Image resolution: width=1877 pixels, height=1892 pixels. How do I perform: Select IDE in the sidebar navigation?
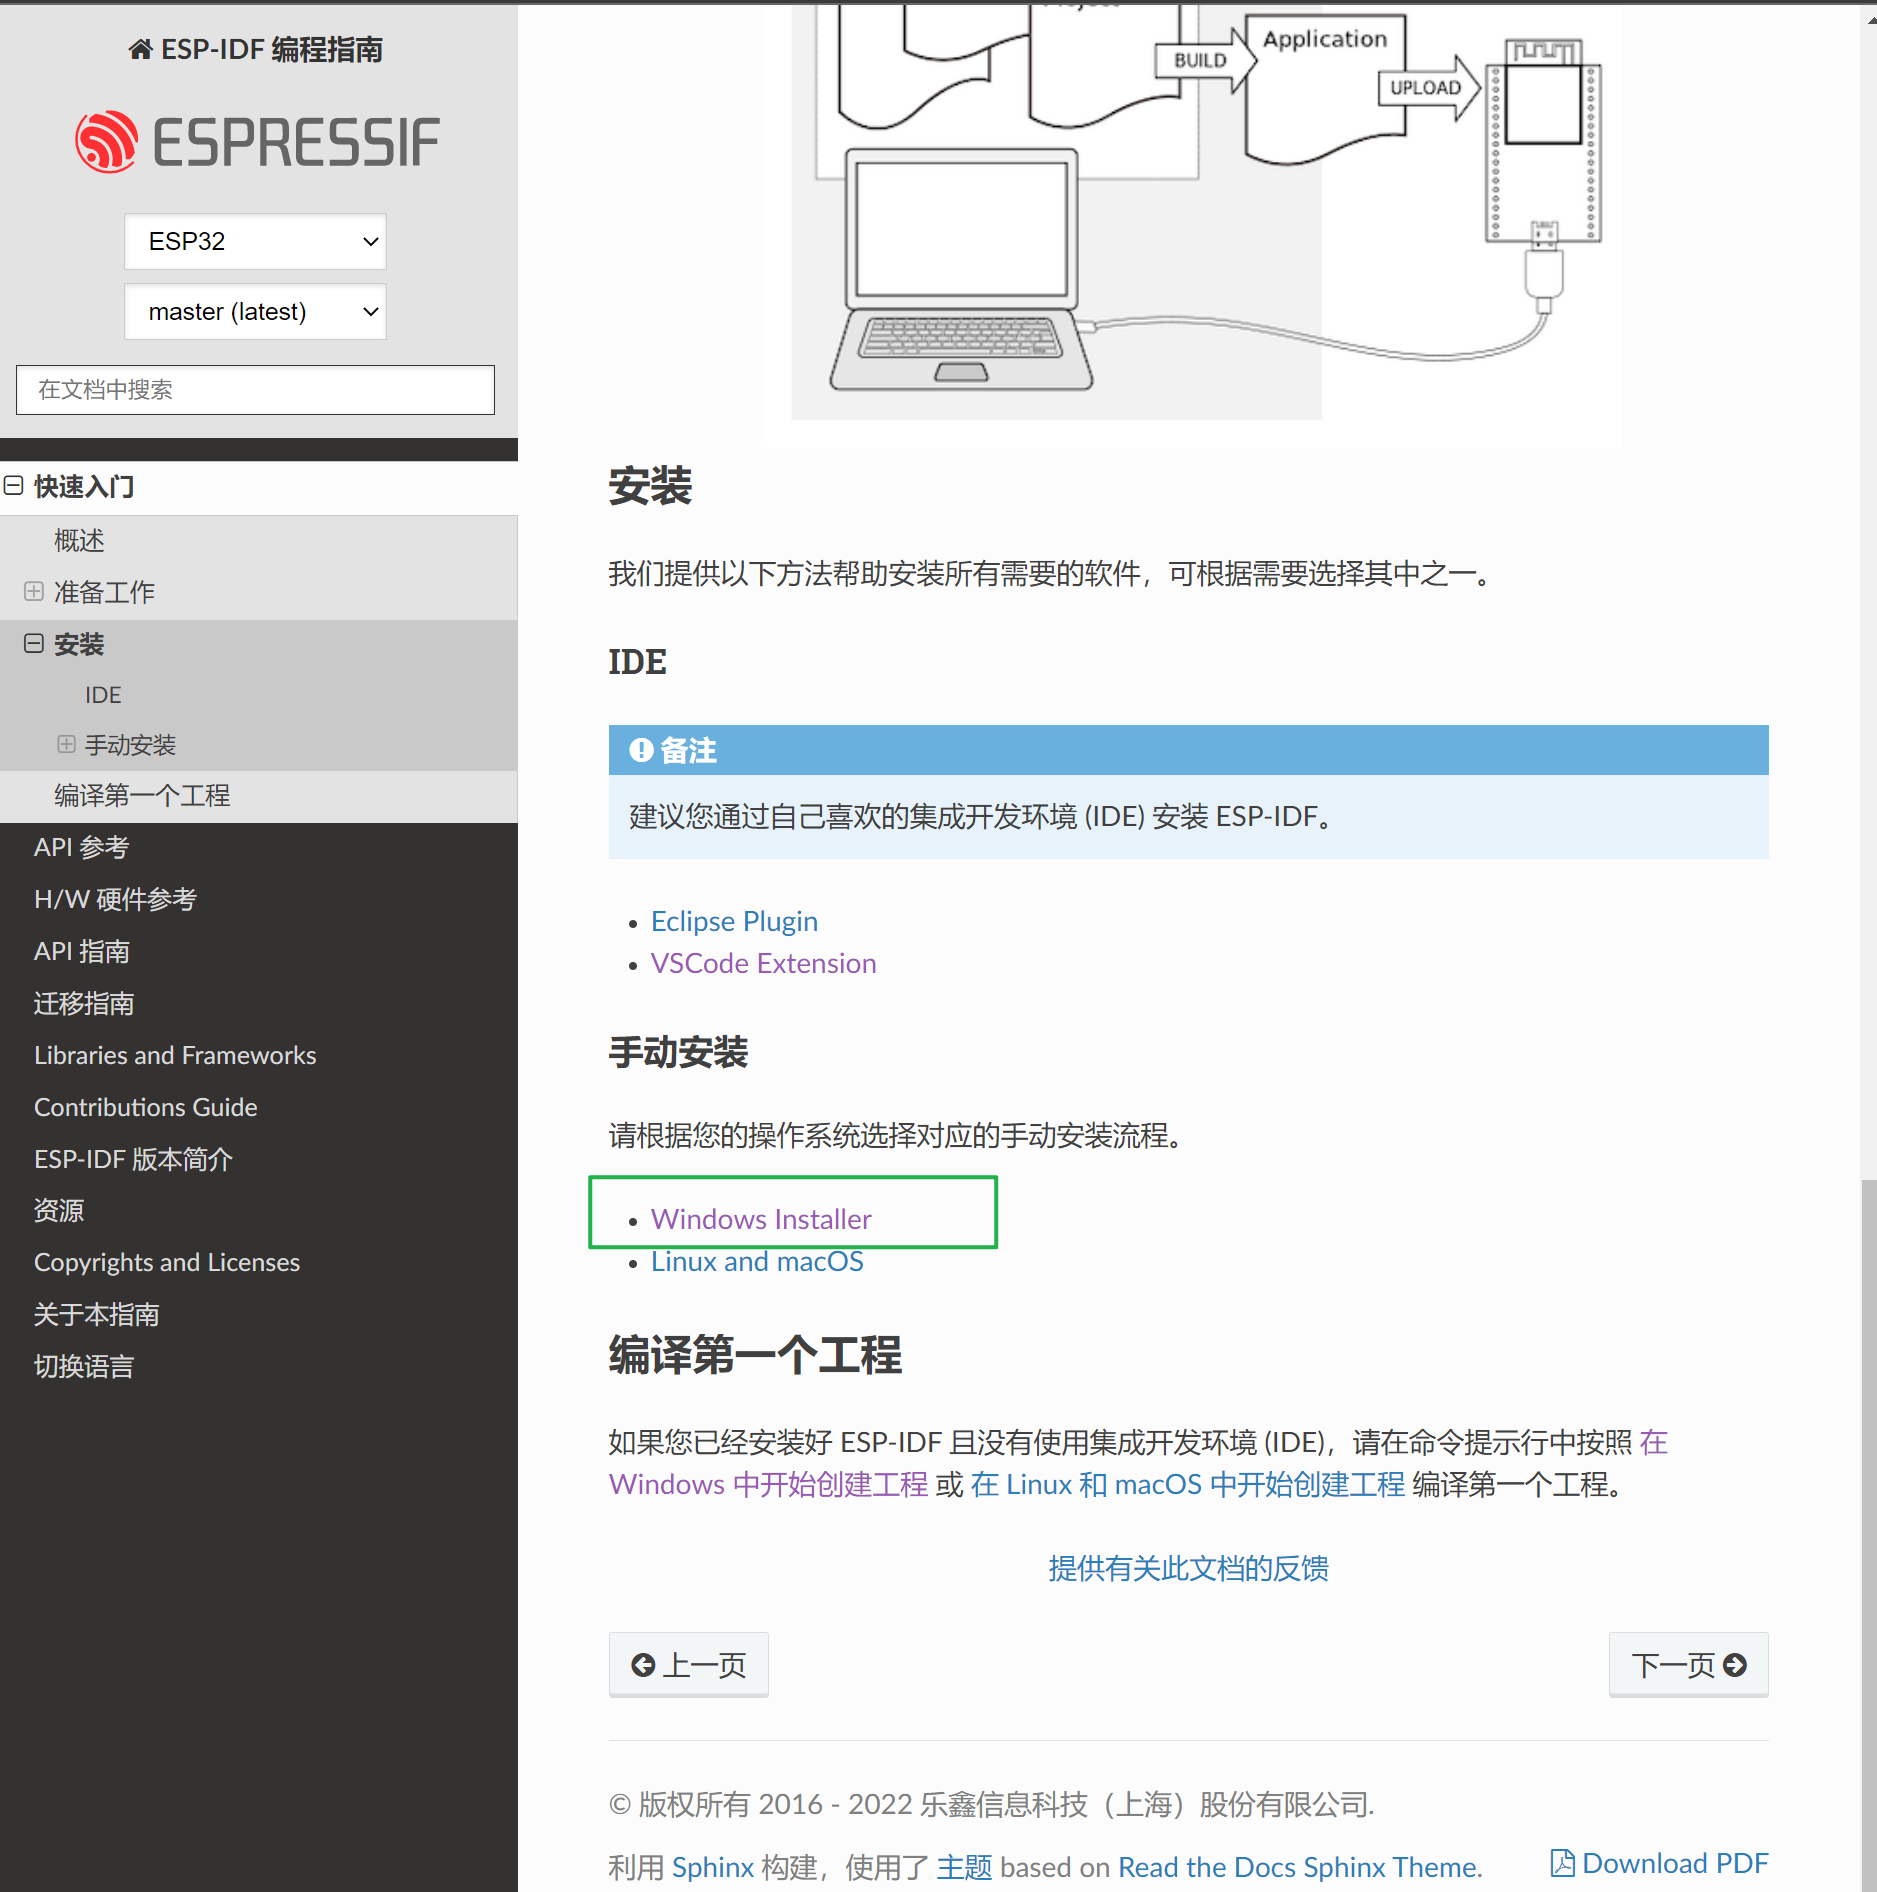point(102,694)
